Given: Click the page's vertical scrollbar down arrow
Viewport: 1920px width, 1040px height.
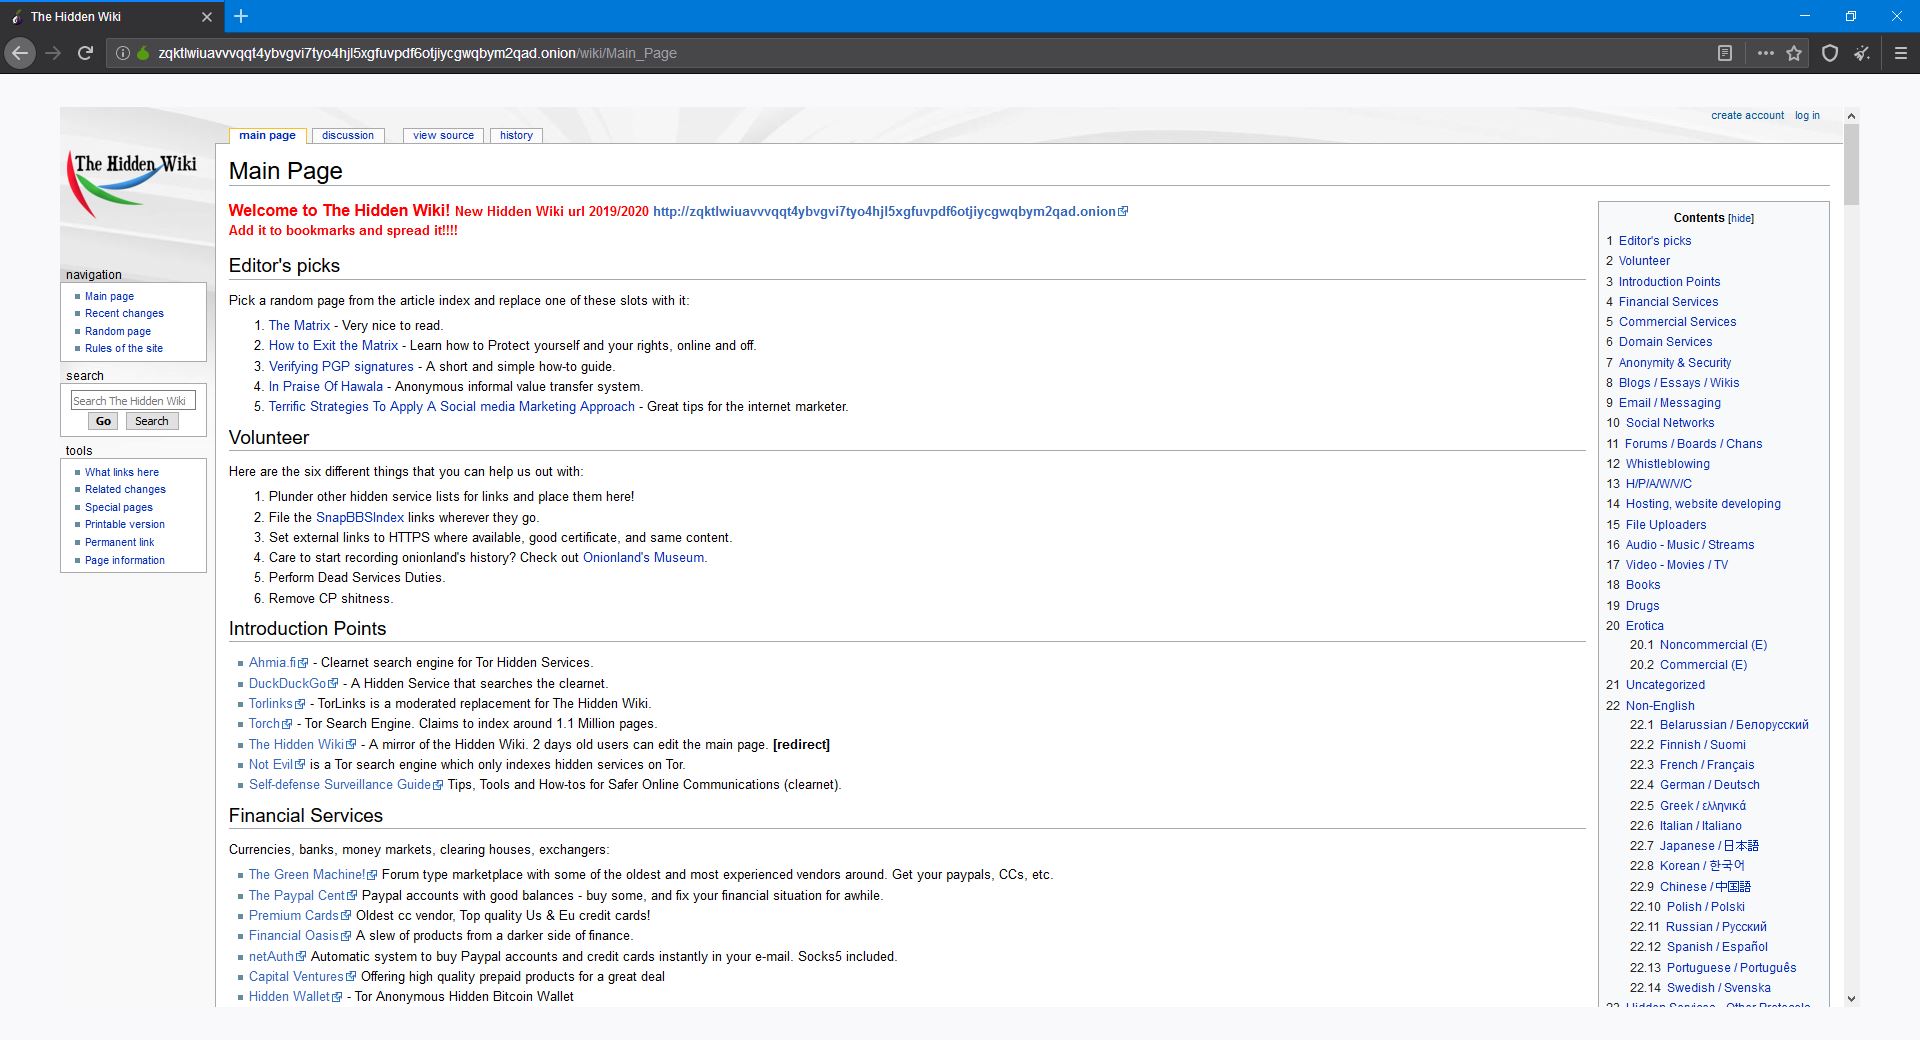Looking at the screenshot, I should (1851, 998).
